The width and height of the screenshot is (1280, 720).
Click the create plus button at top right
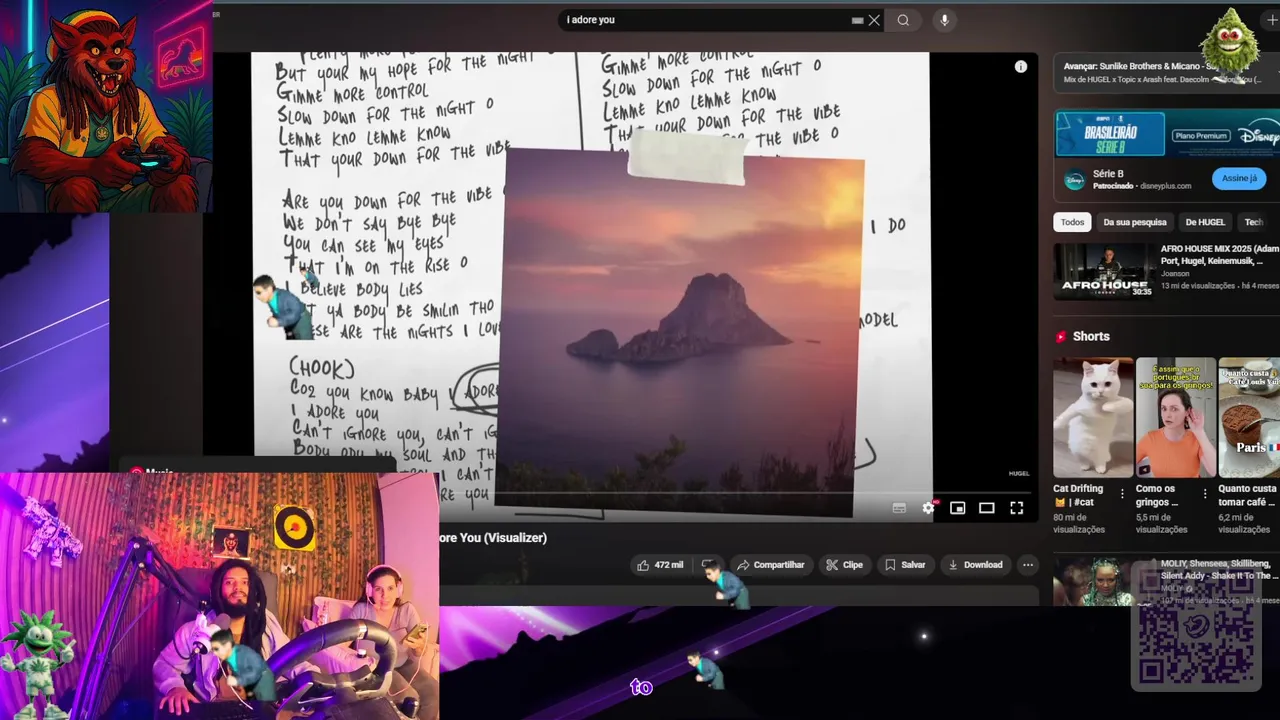(1272, 20)
